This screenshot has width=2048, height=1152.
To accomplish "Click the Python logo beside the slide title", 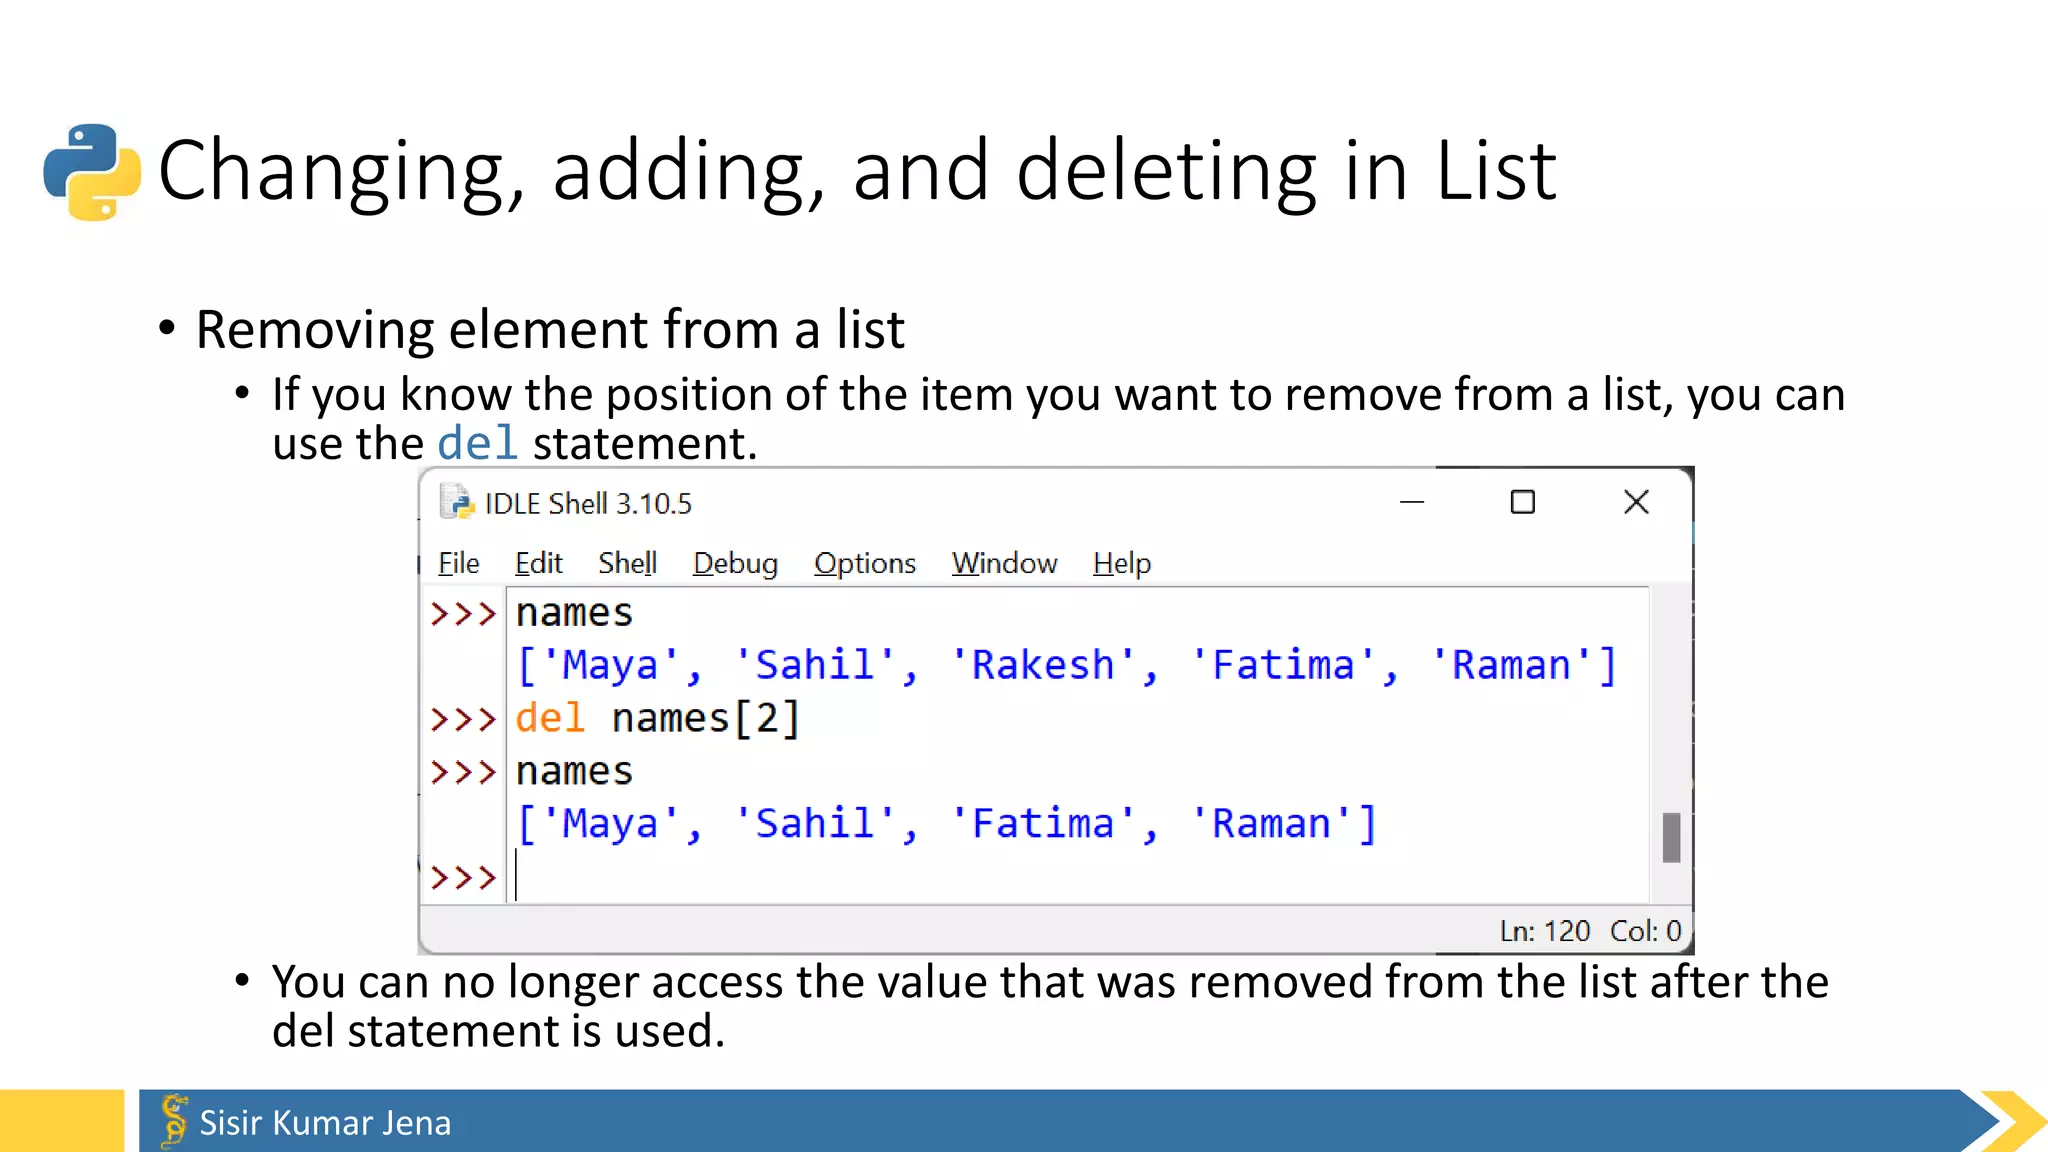I will click(x=92, y=171).
